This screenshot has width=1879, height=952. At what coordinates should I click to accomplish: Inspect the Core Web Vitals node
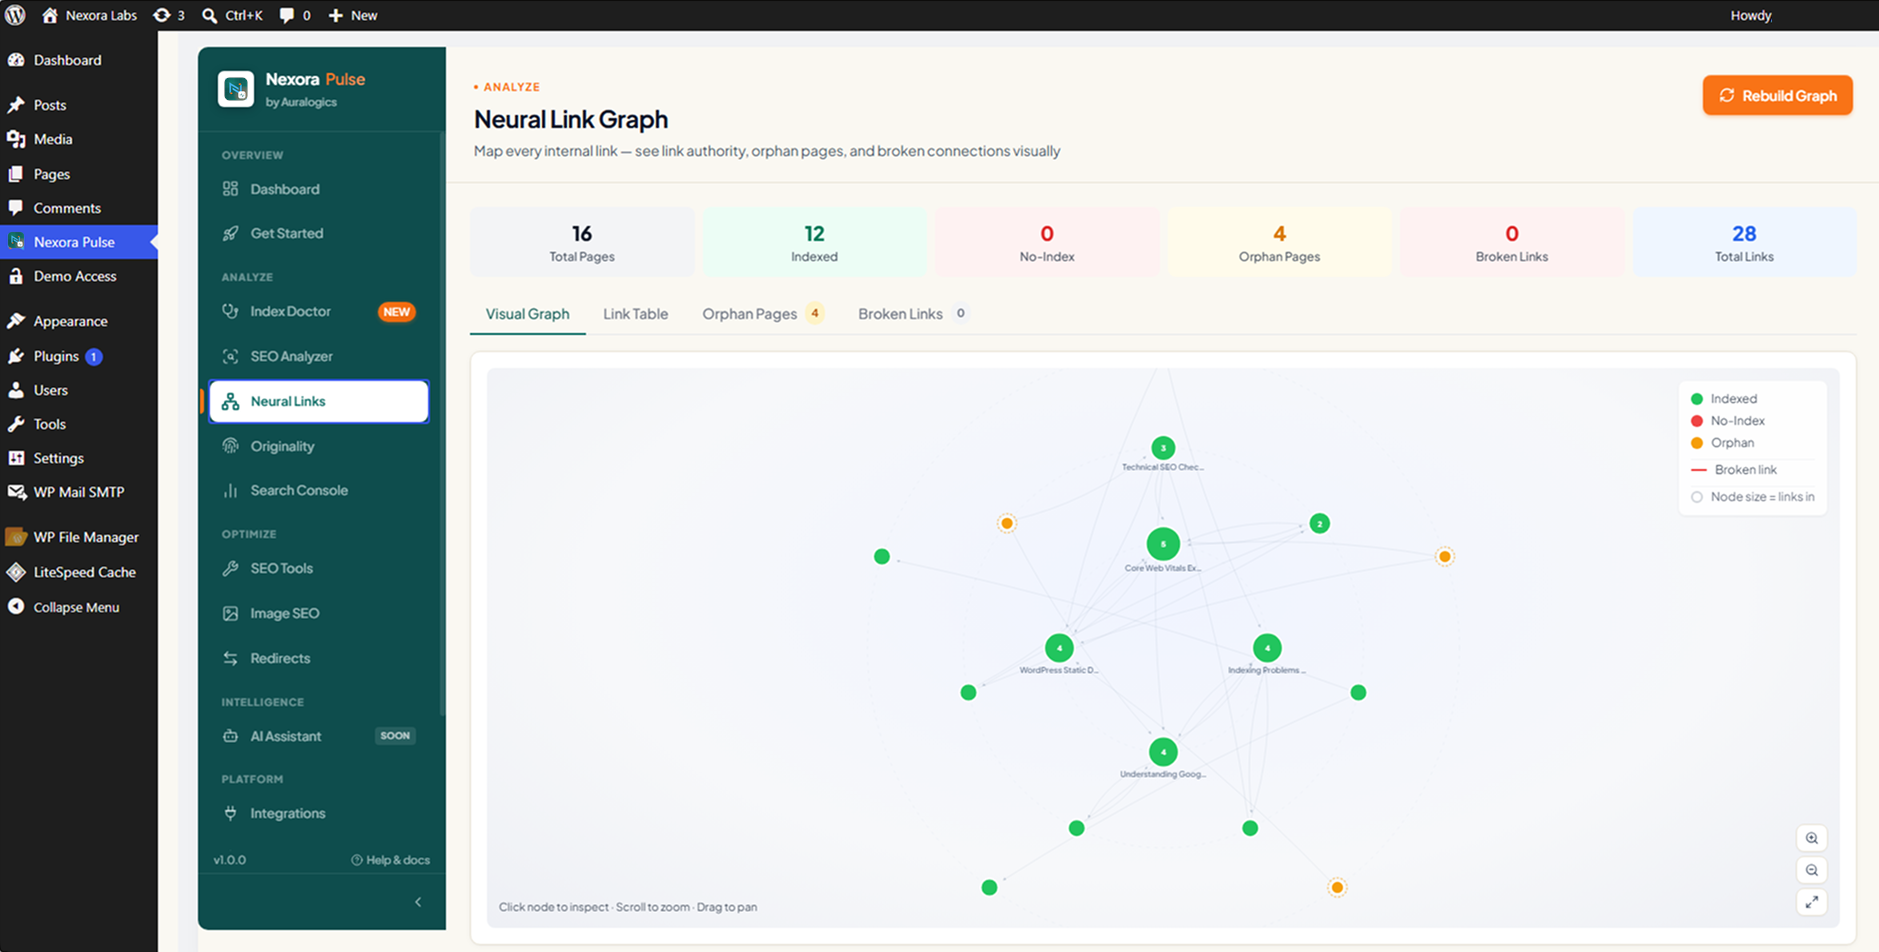point(1163,544)
